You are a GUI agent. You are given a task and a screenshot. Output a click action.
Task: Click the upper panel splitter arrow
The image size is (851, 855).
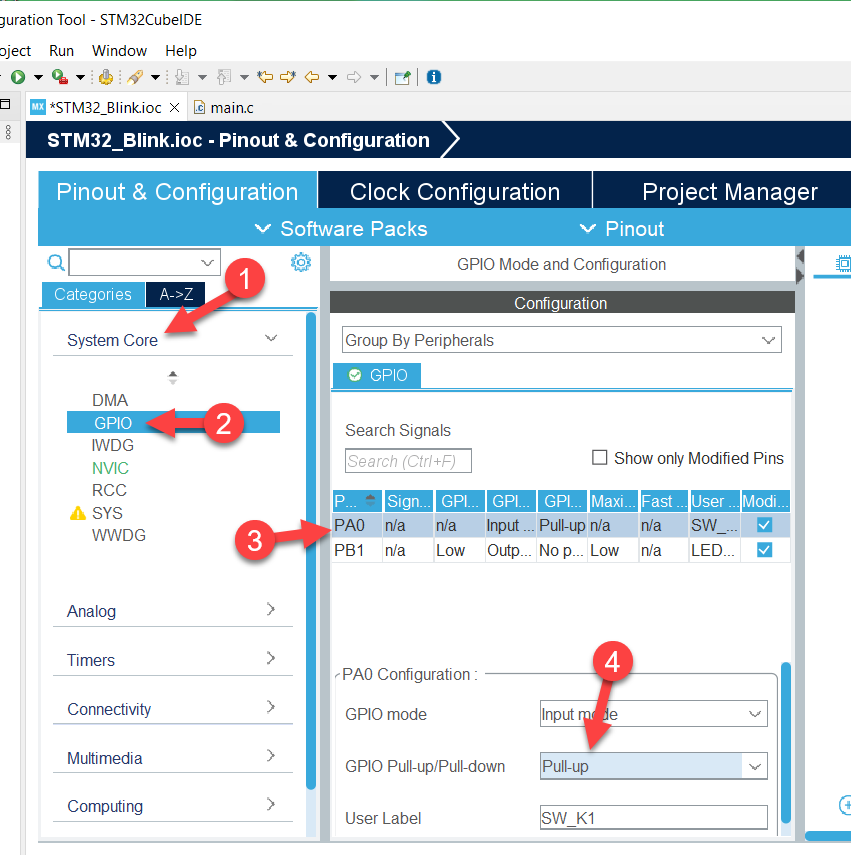(800, 256)
